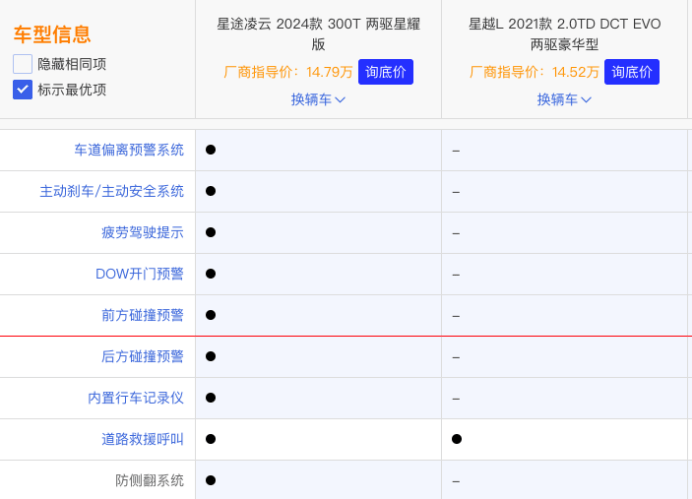The image size is (692, 499).
Task: Check the 隐藏相同项 checkbox
Action: (23, 64)
